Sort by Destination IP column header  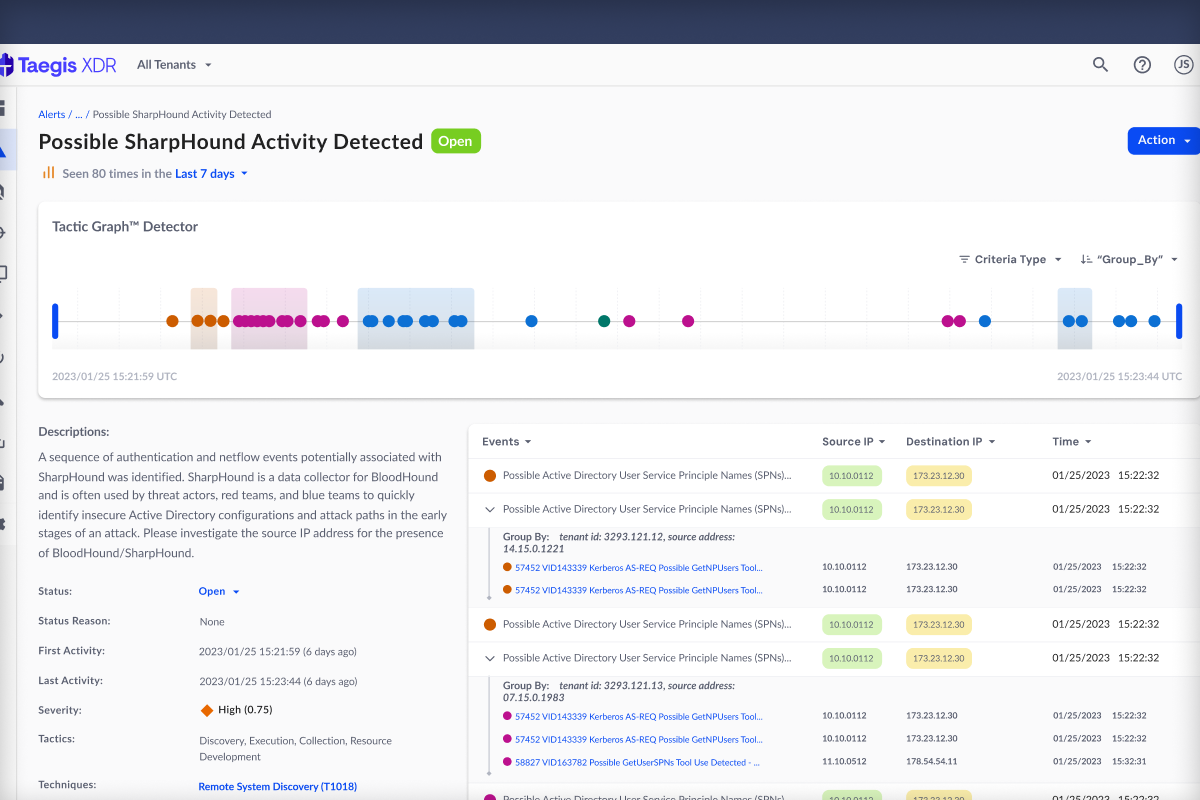click(950, 441)
